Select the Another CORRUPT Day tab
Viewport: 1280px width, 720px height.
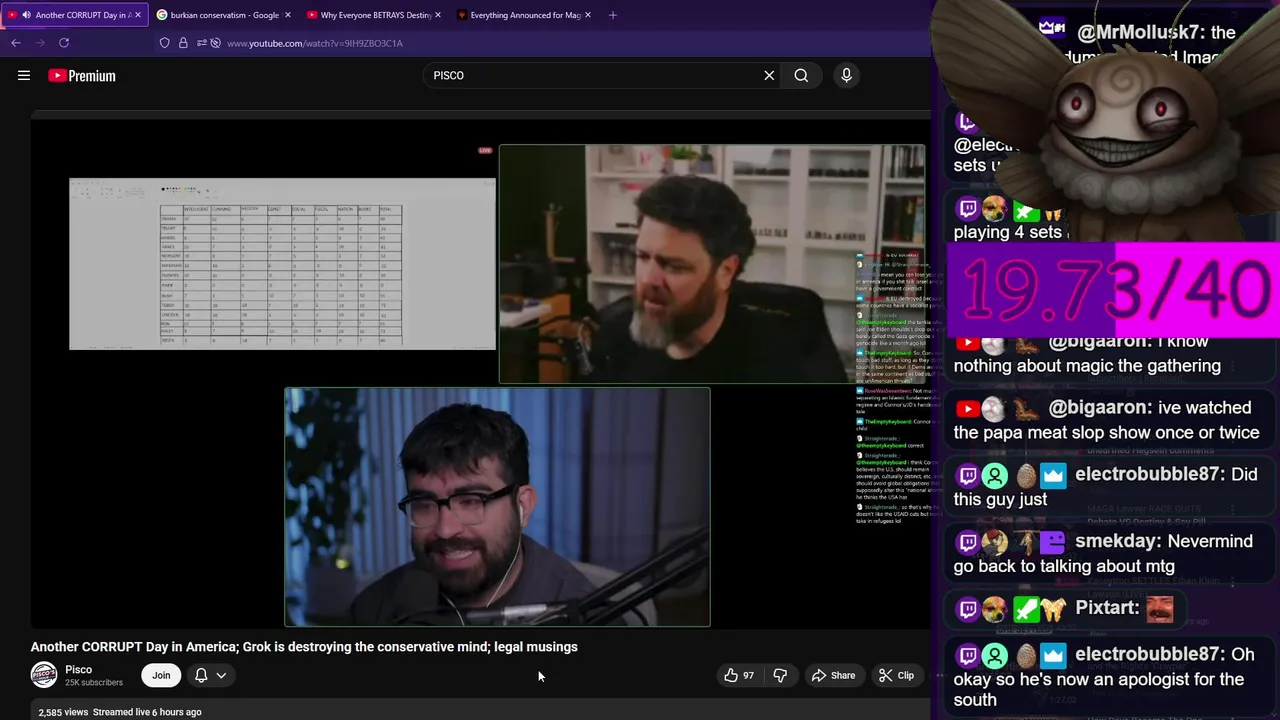click(75, 15)
